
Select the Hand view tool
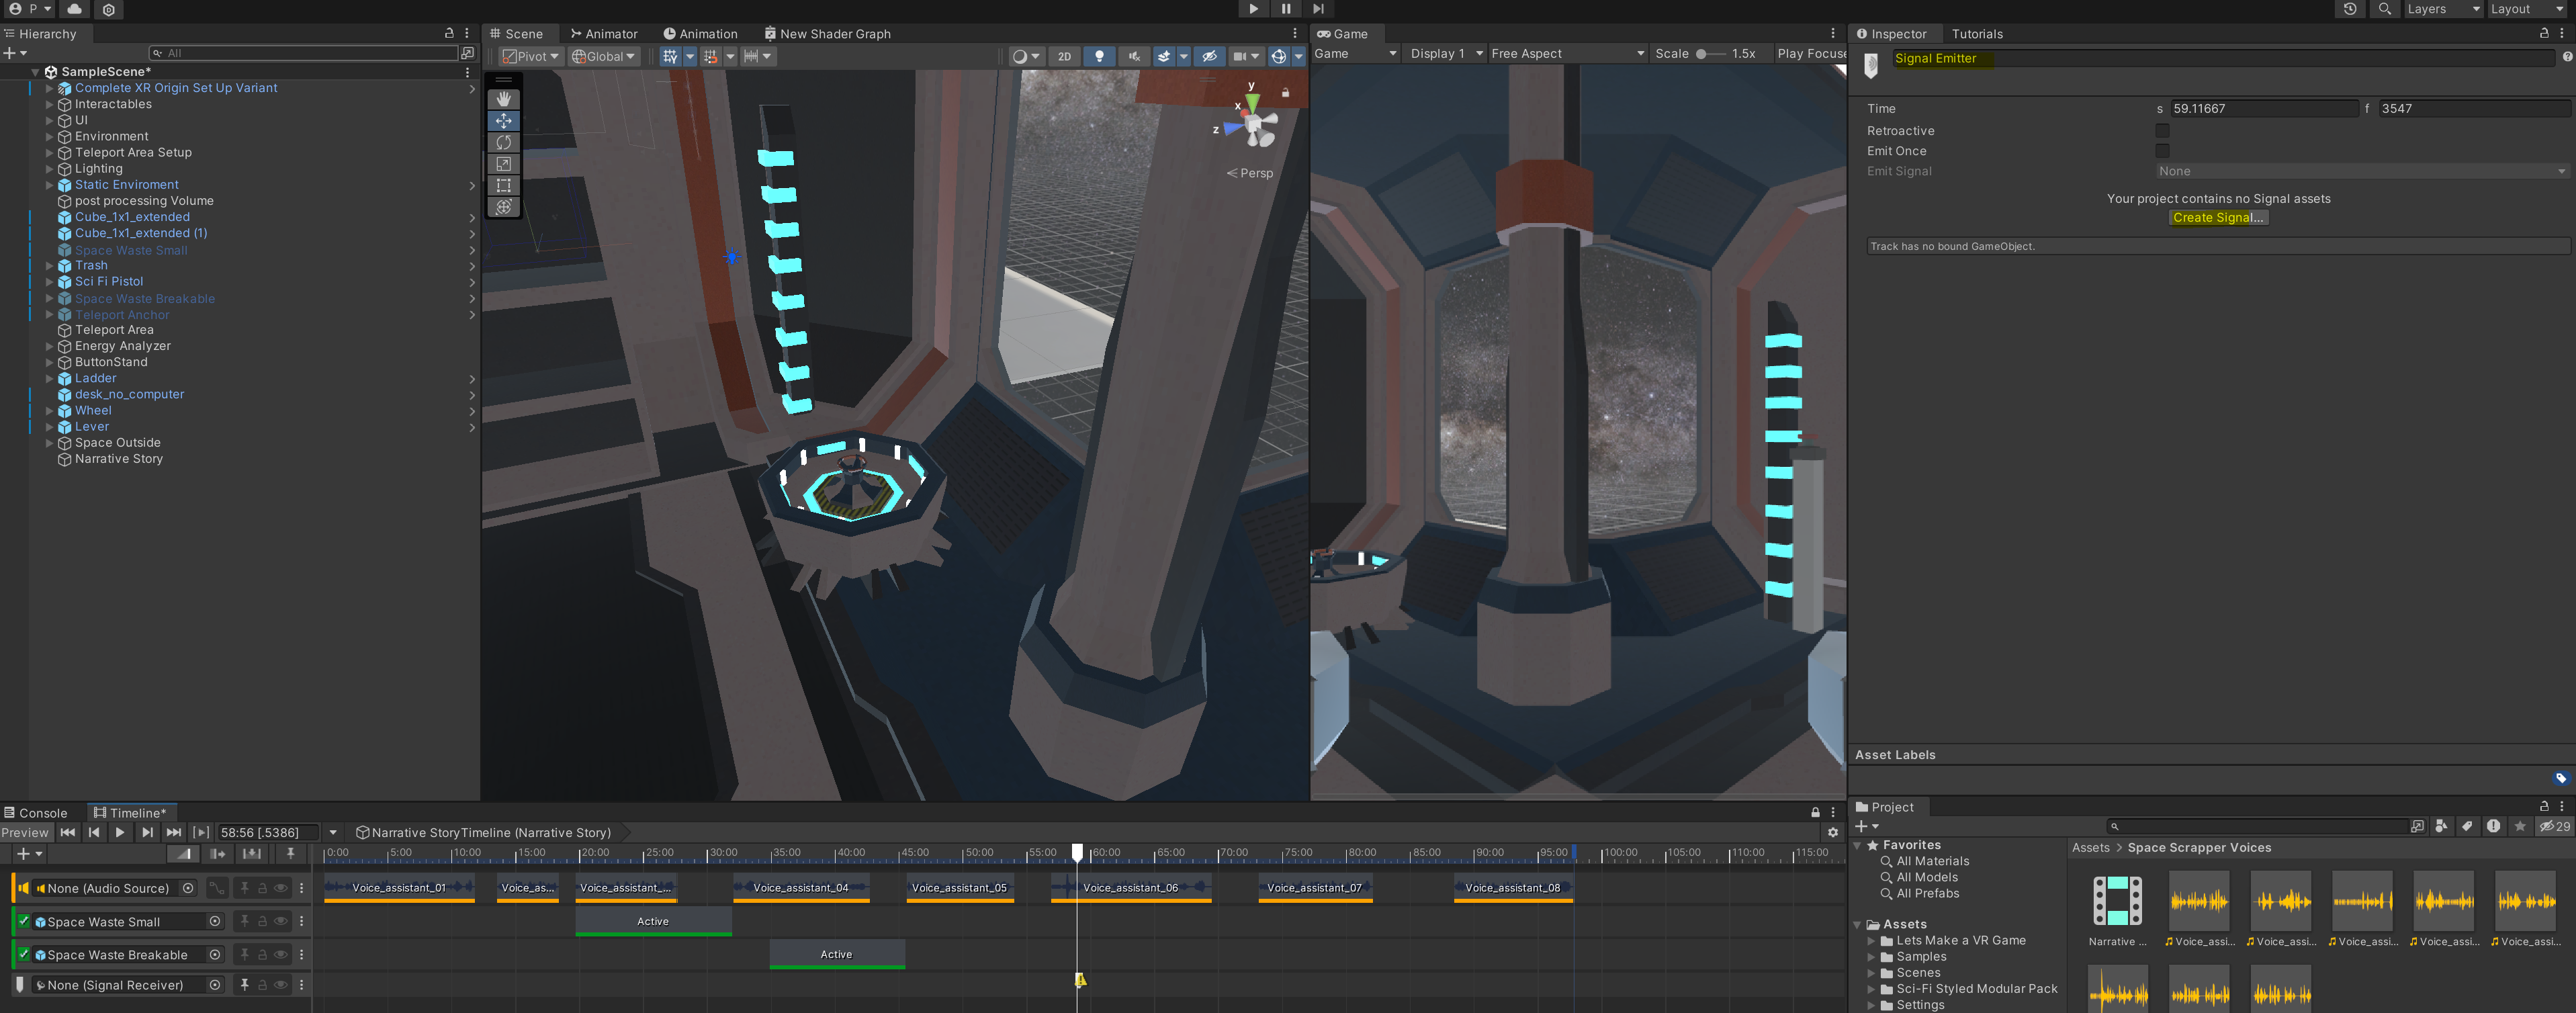[503, 99]
